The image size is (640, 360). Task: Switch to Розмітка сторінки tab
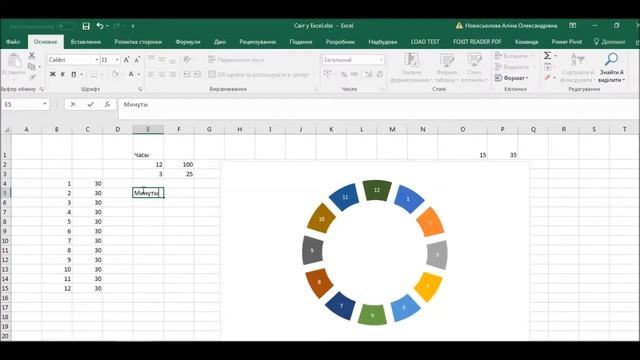point(138,42)
